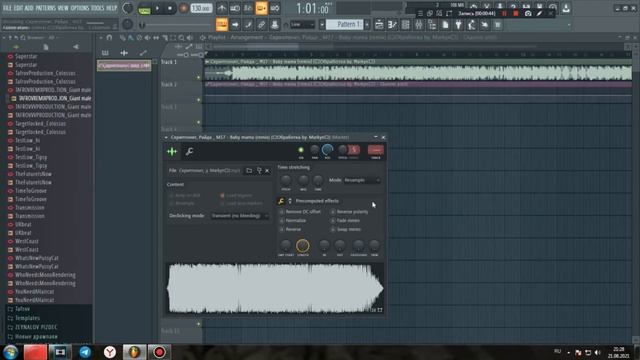Adjust the highlighted LENGTH knob

coord(302,245)
